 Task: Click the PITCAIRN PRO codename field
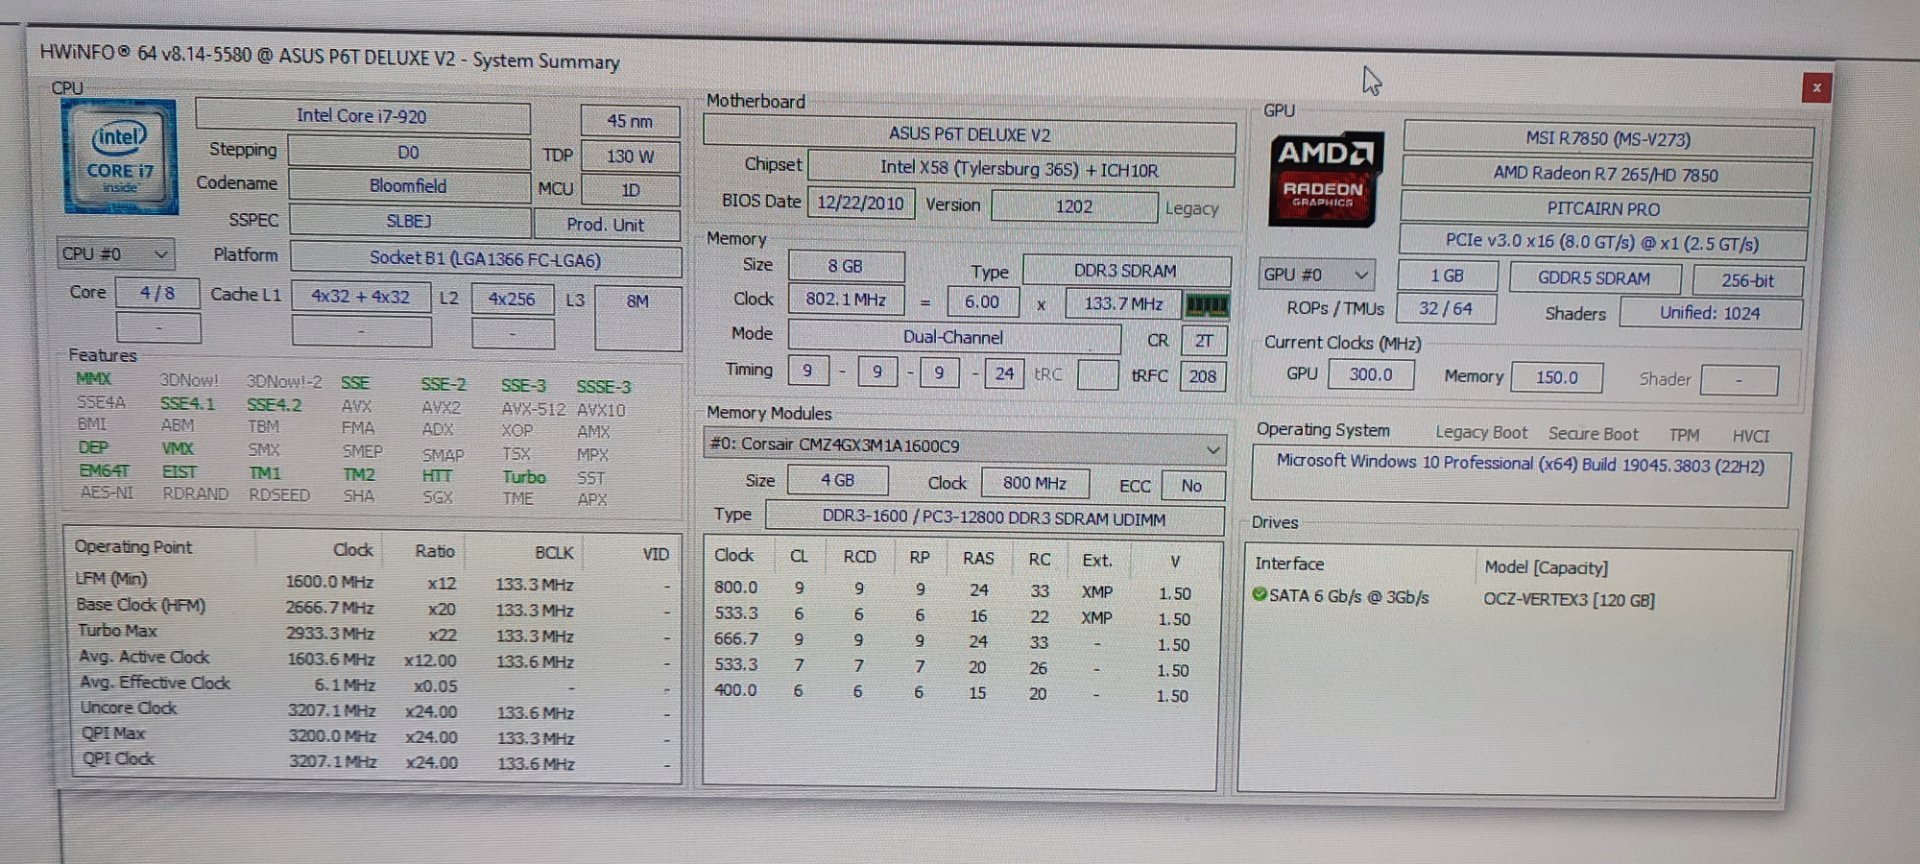point(1604,209)
